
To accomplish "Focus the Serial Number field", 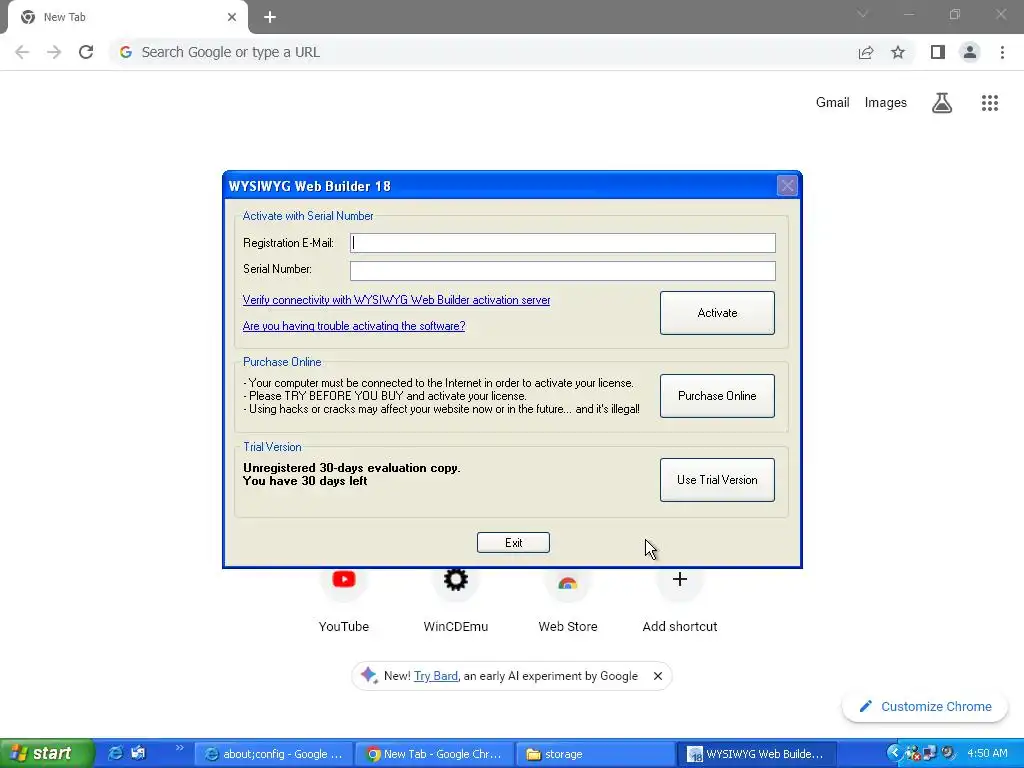I will [562, 270].
